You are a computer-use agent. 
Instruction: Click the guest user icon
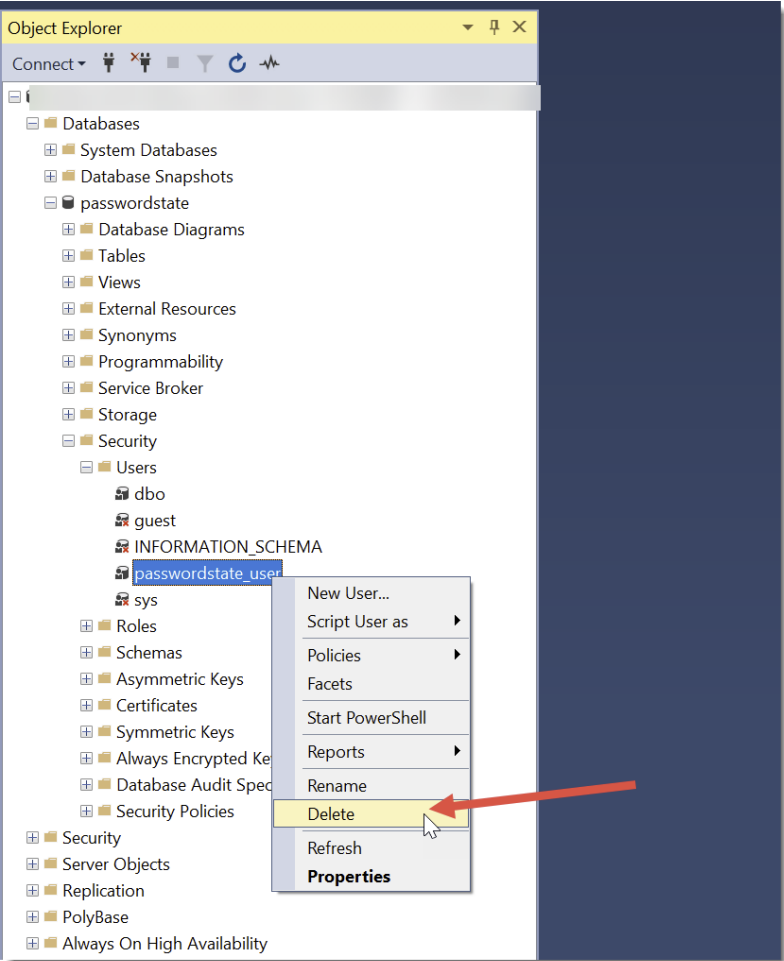click(122, 520)
